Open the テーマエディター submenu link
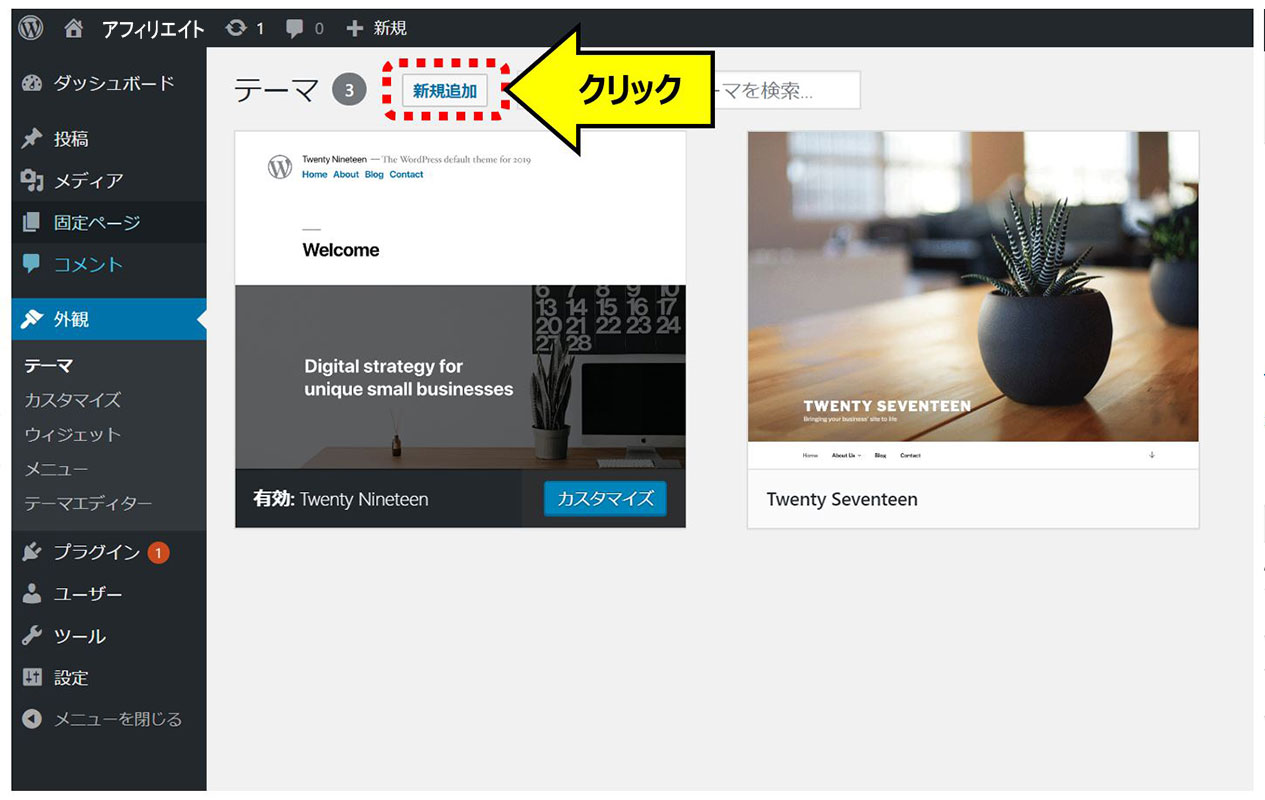1265x800 pixels. coord(88,504)
